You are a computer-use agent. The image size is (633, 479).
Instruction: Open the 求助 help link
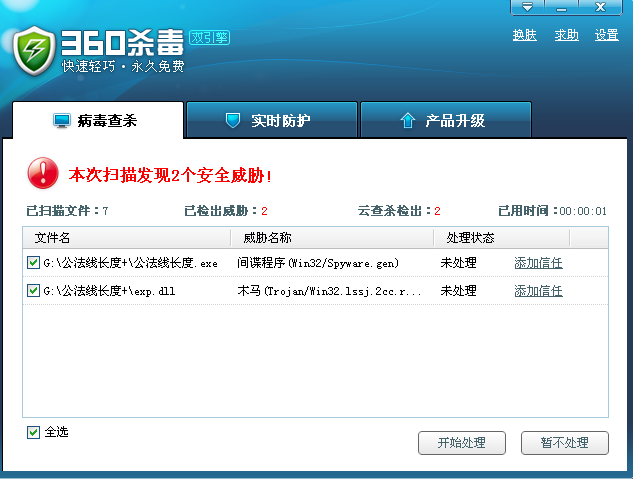pyautogui.click(x=566, y=35)
